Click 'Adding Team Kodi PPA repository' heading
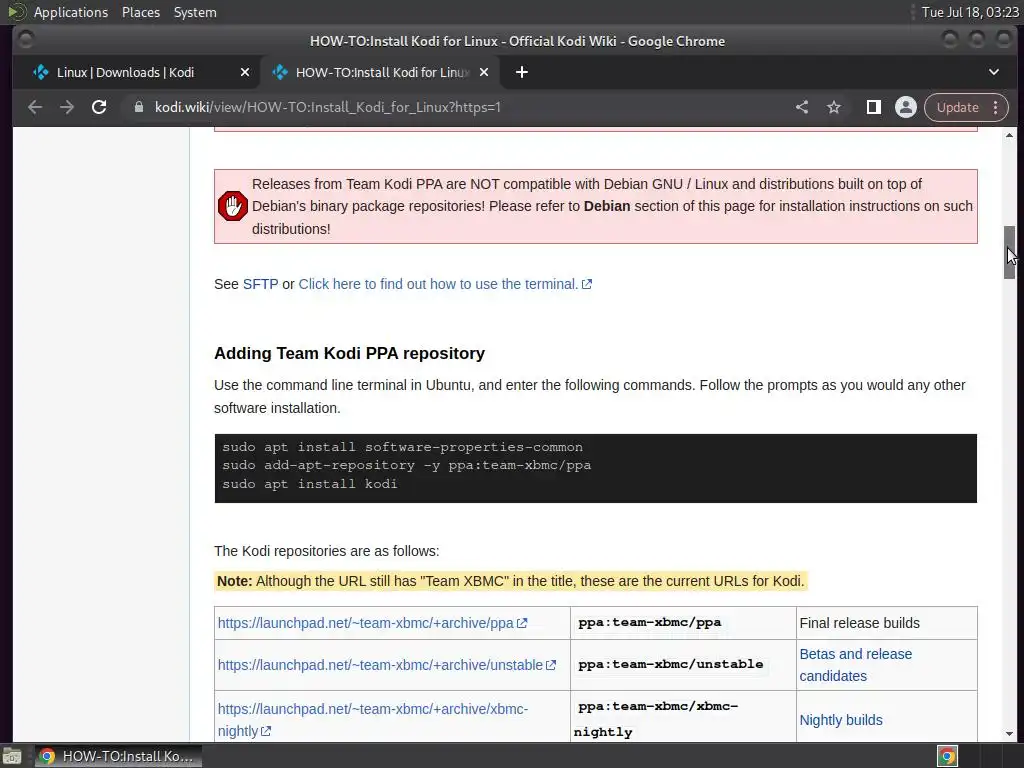 [x=349, y=353]
